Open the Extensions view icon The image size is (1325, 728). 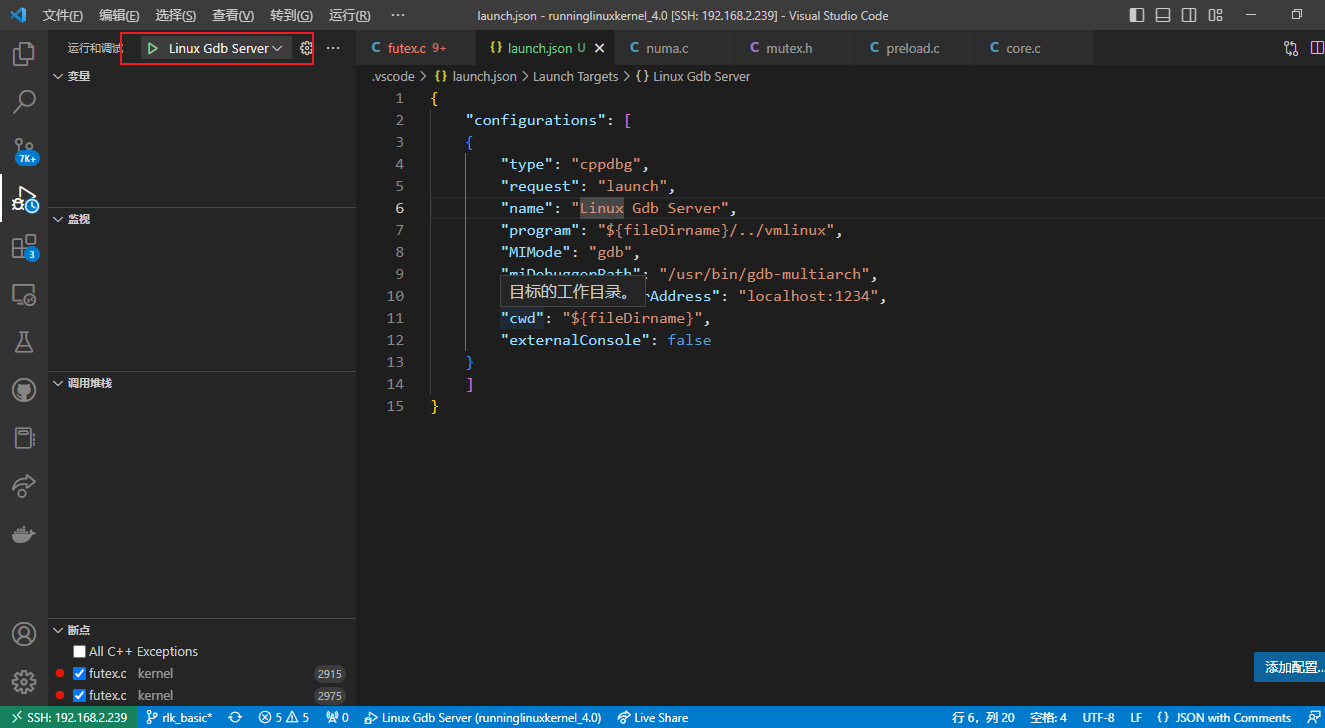click(24, 247)
